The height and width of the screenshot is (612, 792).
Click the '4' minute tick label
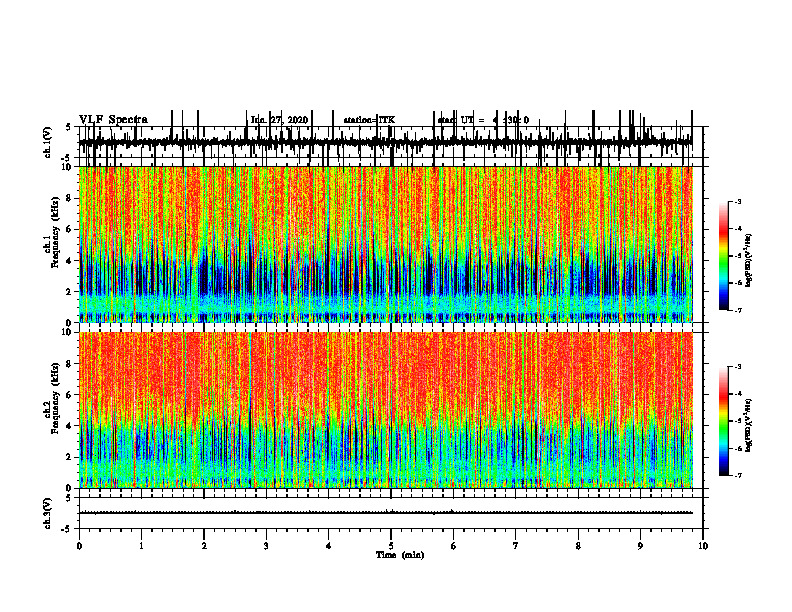point(328,546)
